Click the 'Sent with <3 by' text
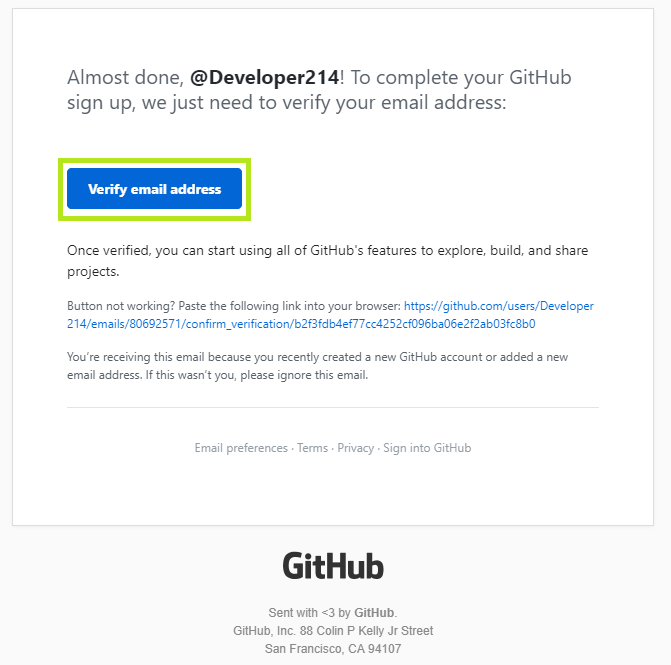 point(309,613)
